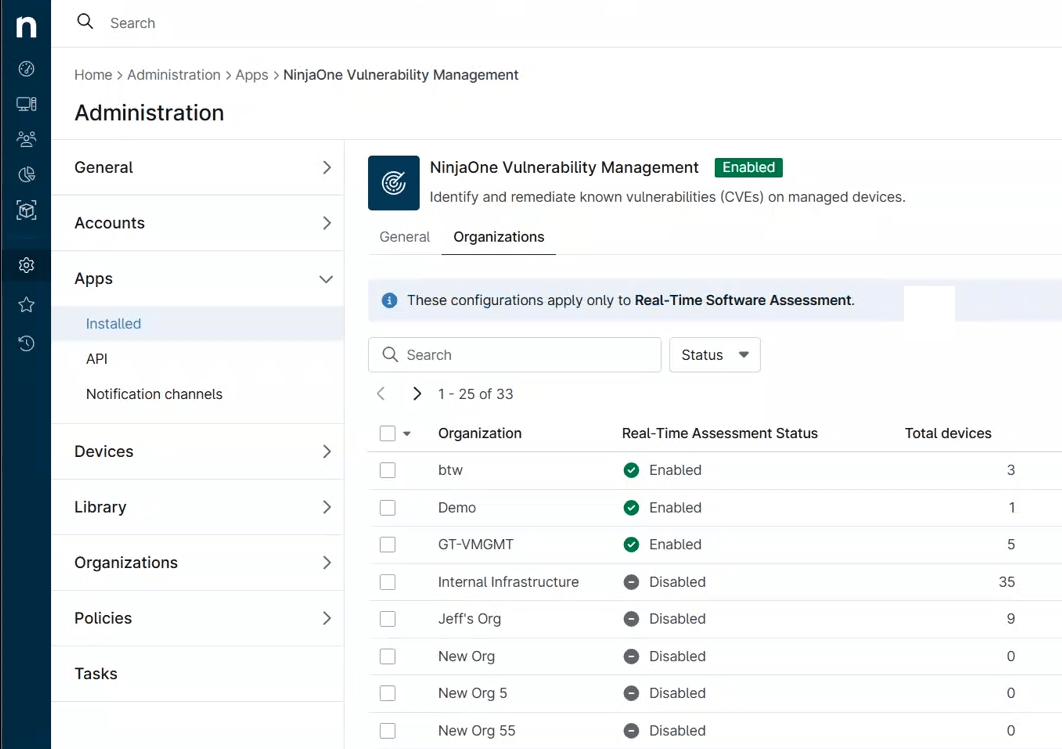Sort by Real-Time Assessment Status column
This screenshot has height=749, width=1062.
(719, 433)
